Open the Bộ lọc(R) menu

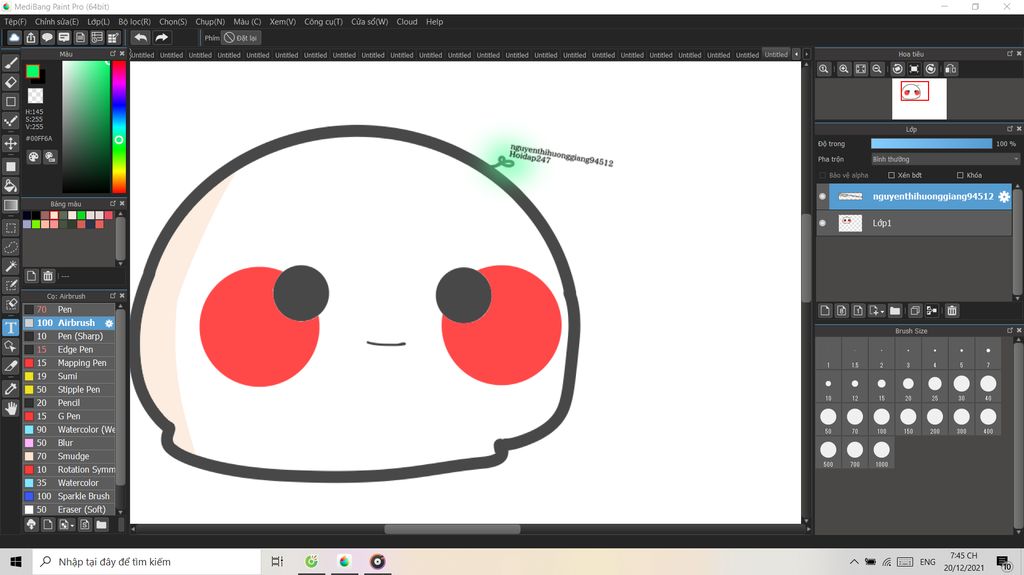point(135,22)
